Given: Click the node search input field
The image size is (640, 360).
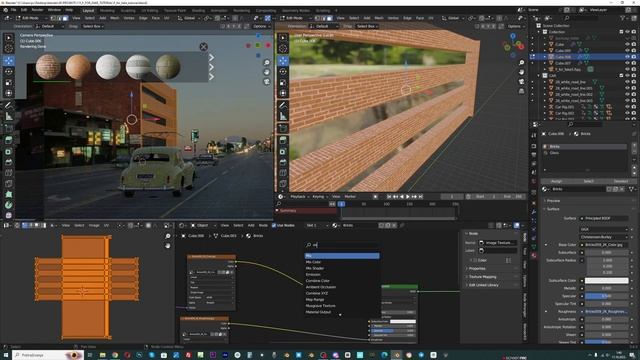Looking at the screenshot, I should tap(342, 245).
